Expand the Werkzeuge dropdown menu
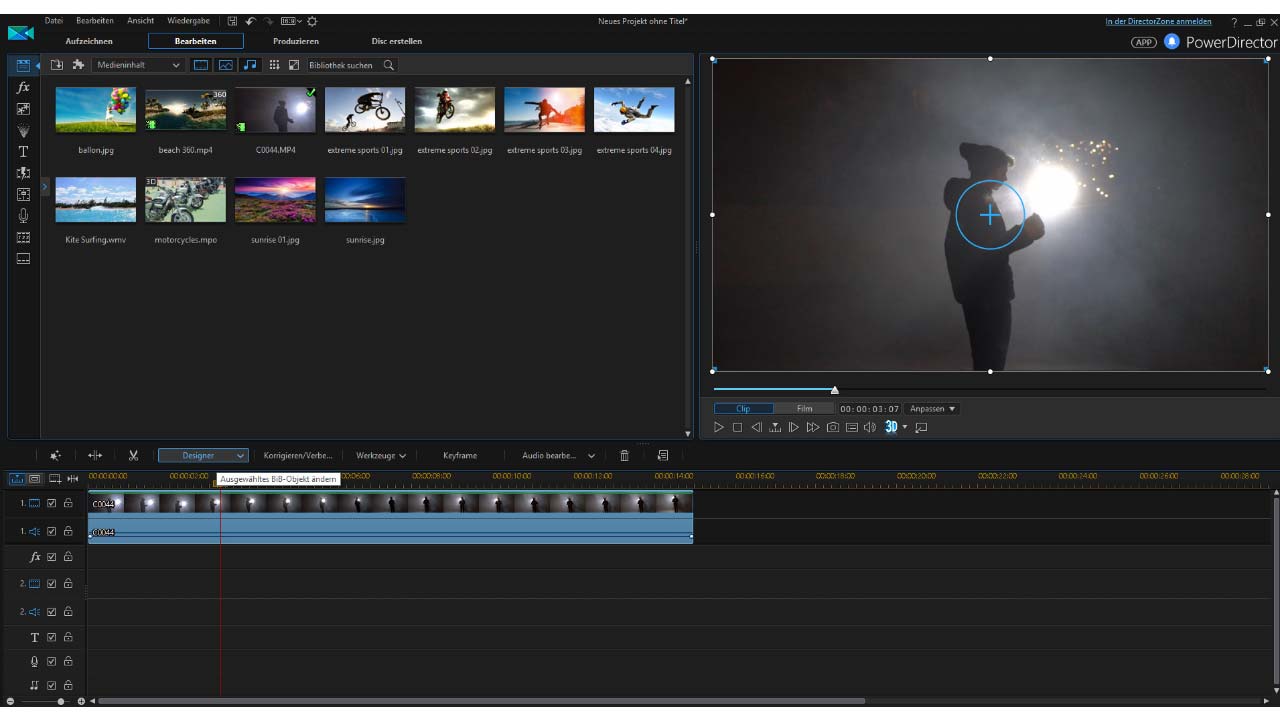This screenshot has width=1280, height=720. (x=381, y=456)
